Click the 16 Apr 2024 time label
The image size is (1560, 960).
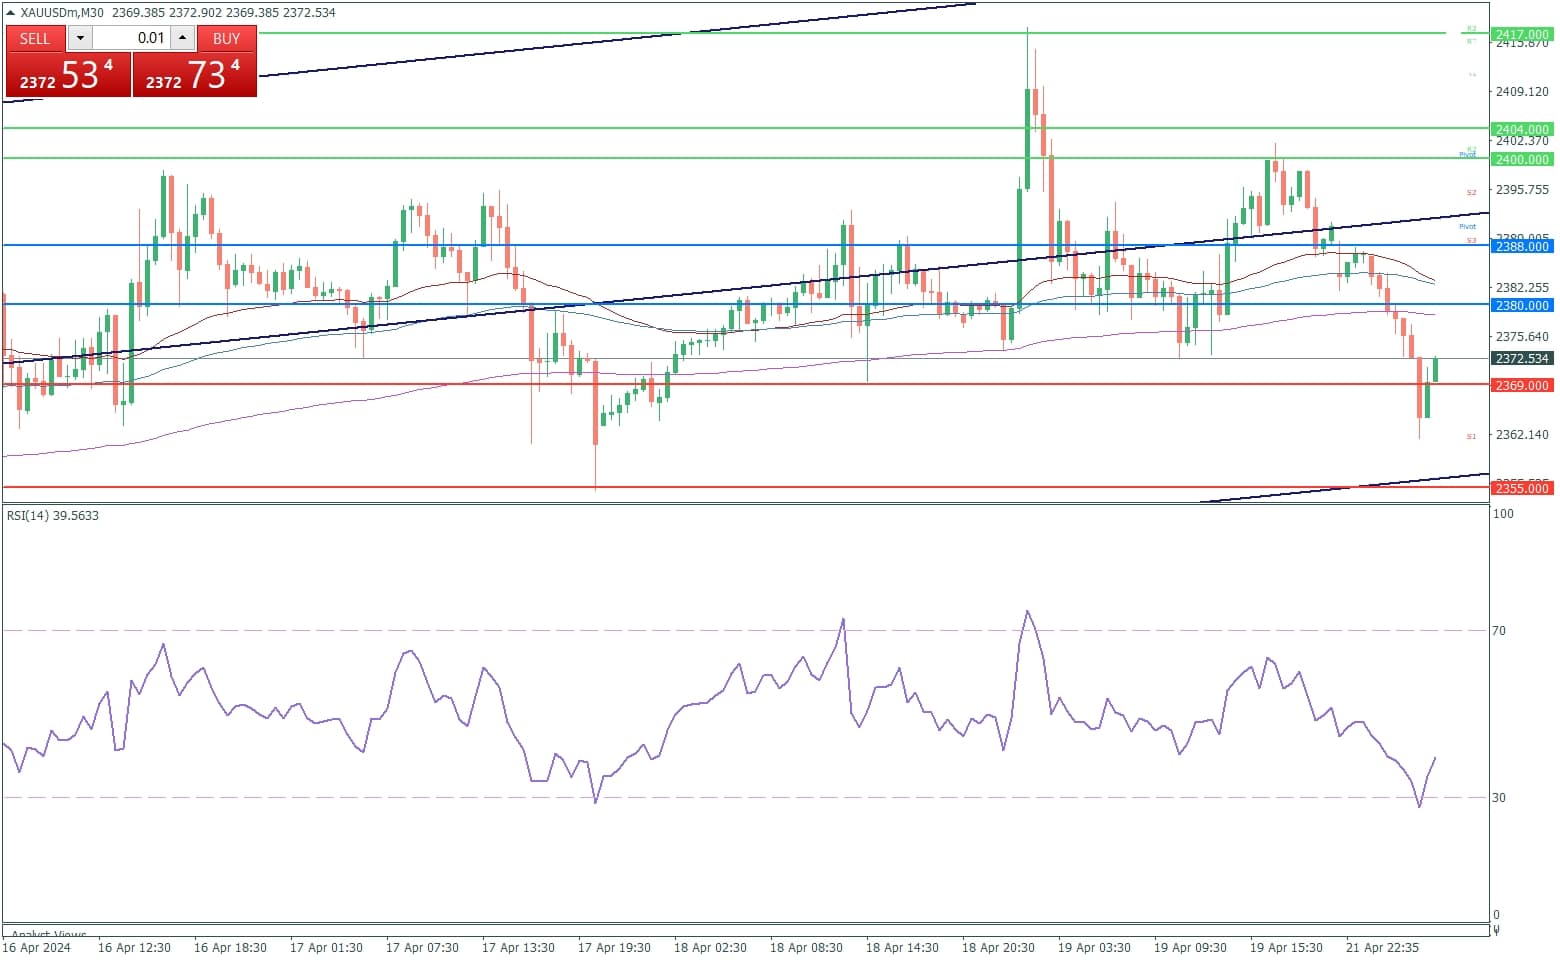37,947
